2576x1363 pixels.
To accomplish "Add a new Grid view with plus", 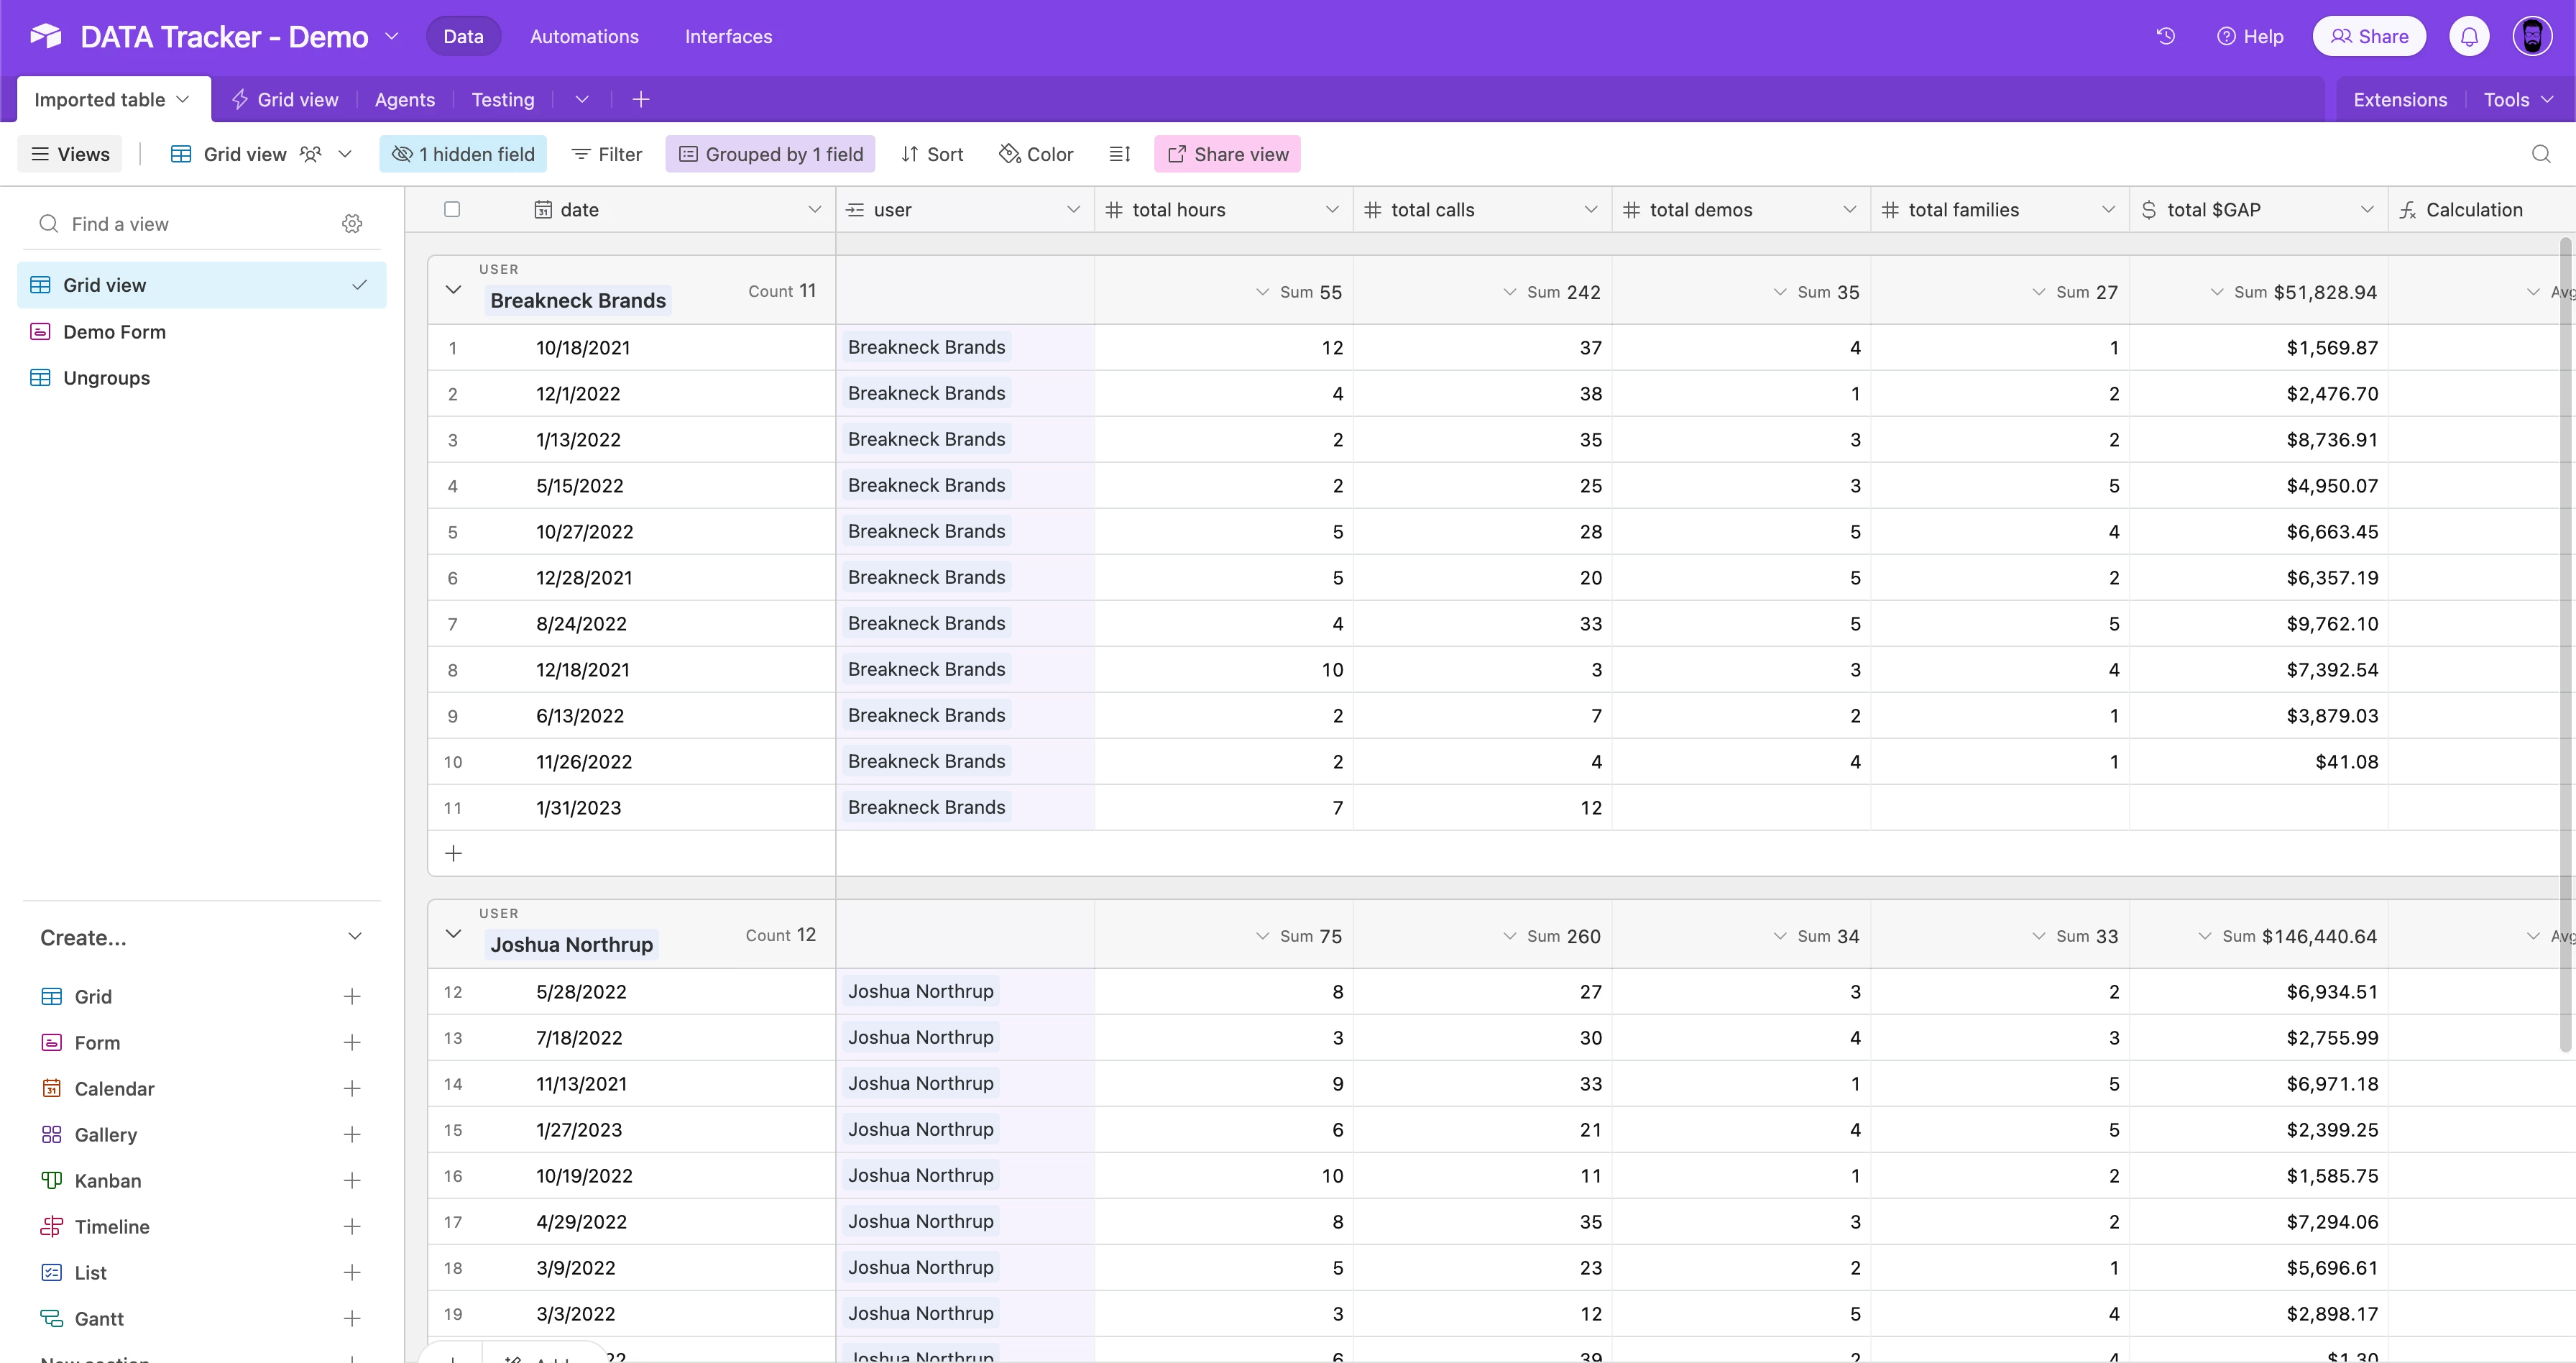I will (x=352, y=996).
